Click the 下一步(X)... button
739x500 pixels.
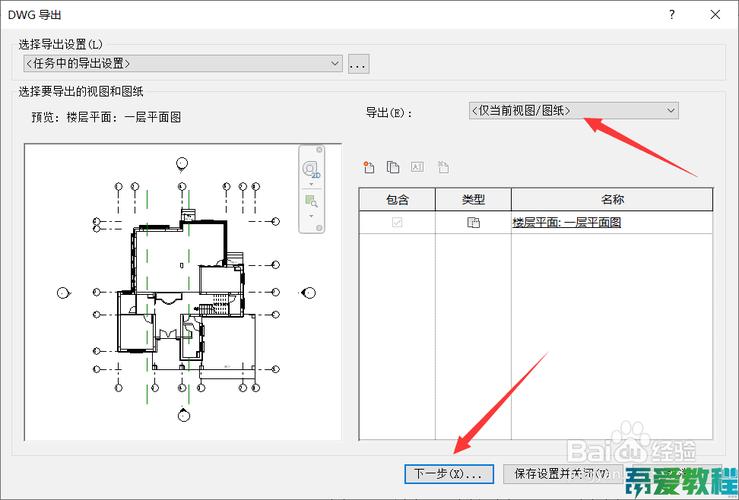point(449,474)
